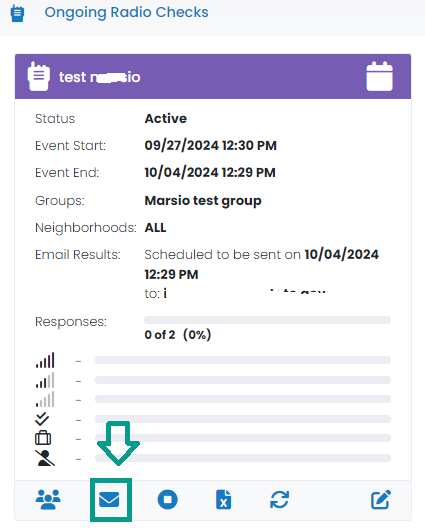Image resolution: width=425 pixels, height=528 pixels.
Task: Open the calendar icon in purple header
Action: pyautogui.click(x=380, y=76)
